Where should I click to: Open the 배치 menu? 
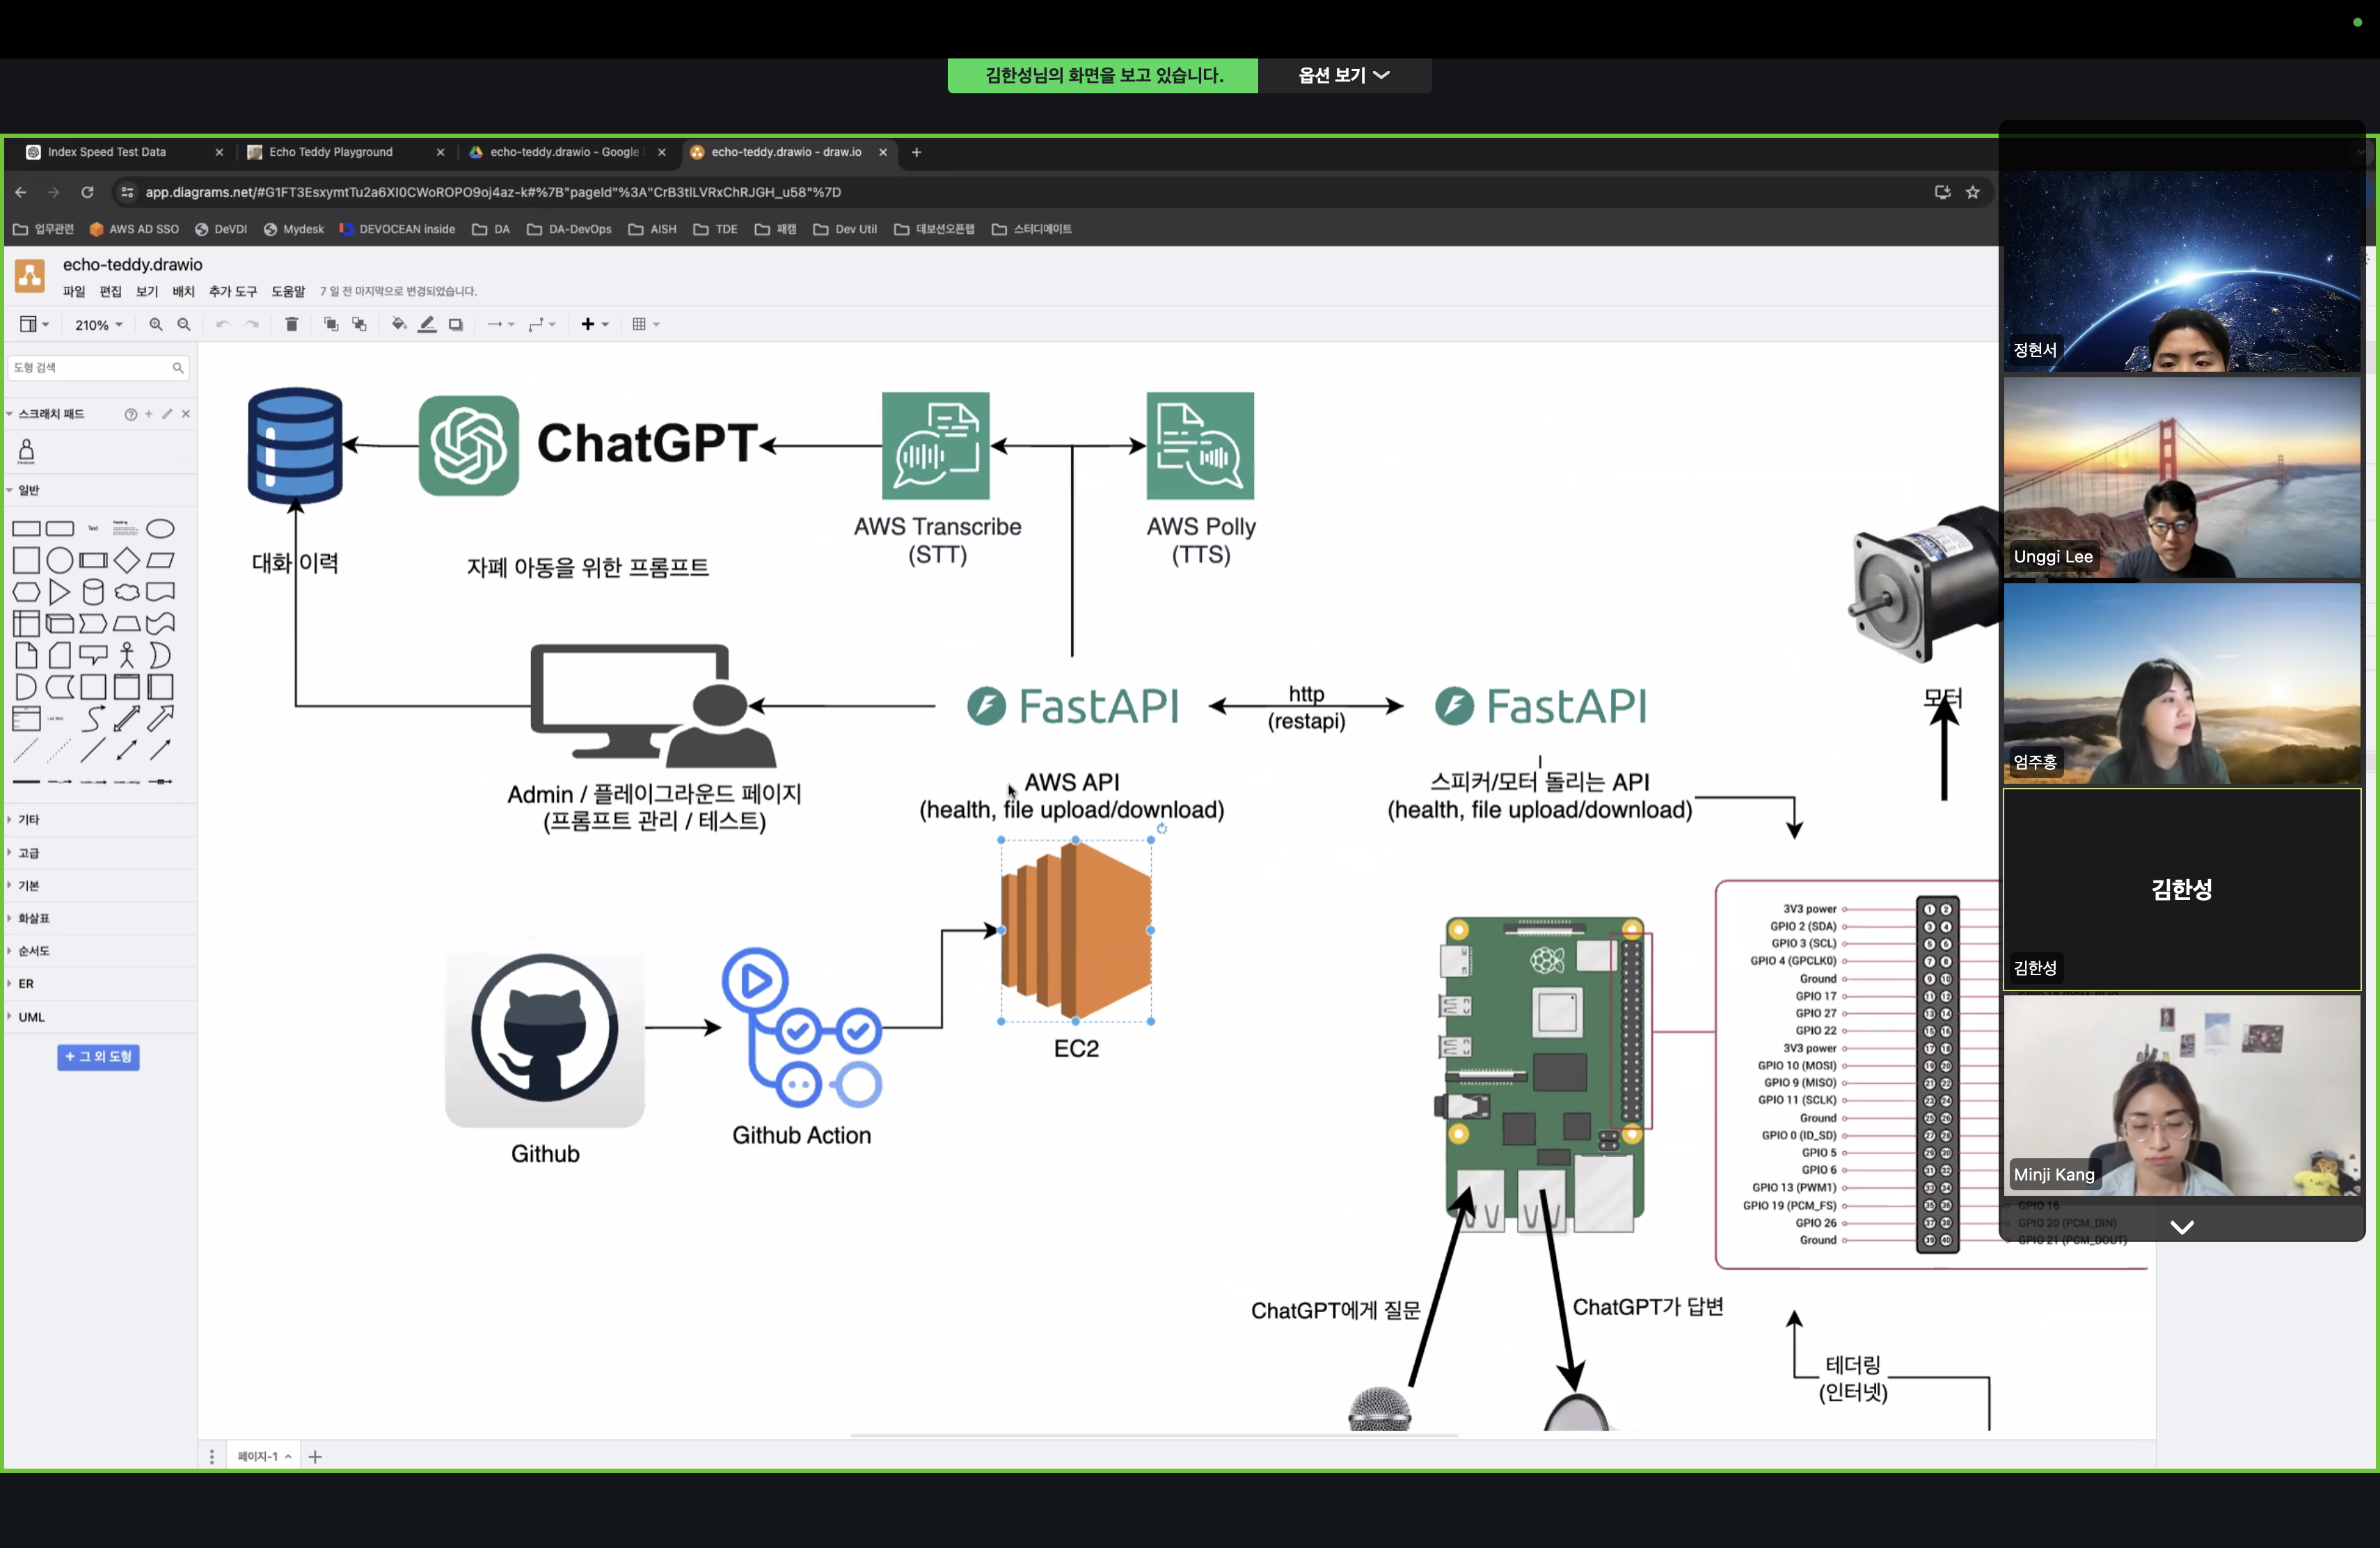pos(183,291)
